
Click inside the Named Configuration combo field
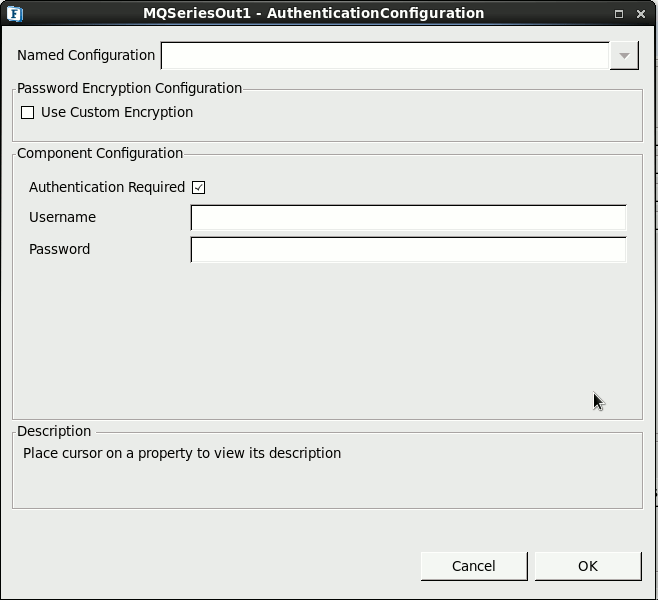385,55
